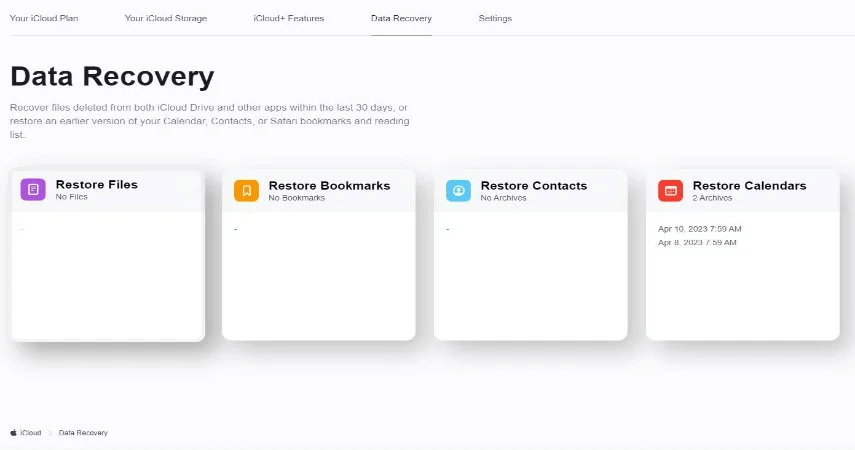Click the purple Restore Files icon
The height and width of the screenshot is (450, 855).
tap(33, 190)
